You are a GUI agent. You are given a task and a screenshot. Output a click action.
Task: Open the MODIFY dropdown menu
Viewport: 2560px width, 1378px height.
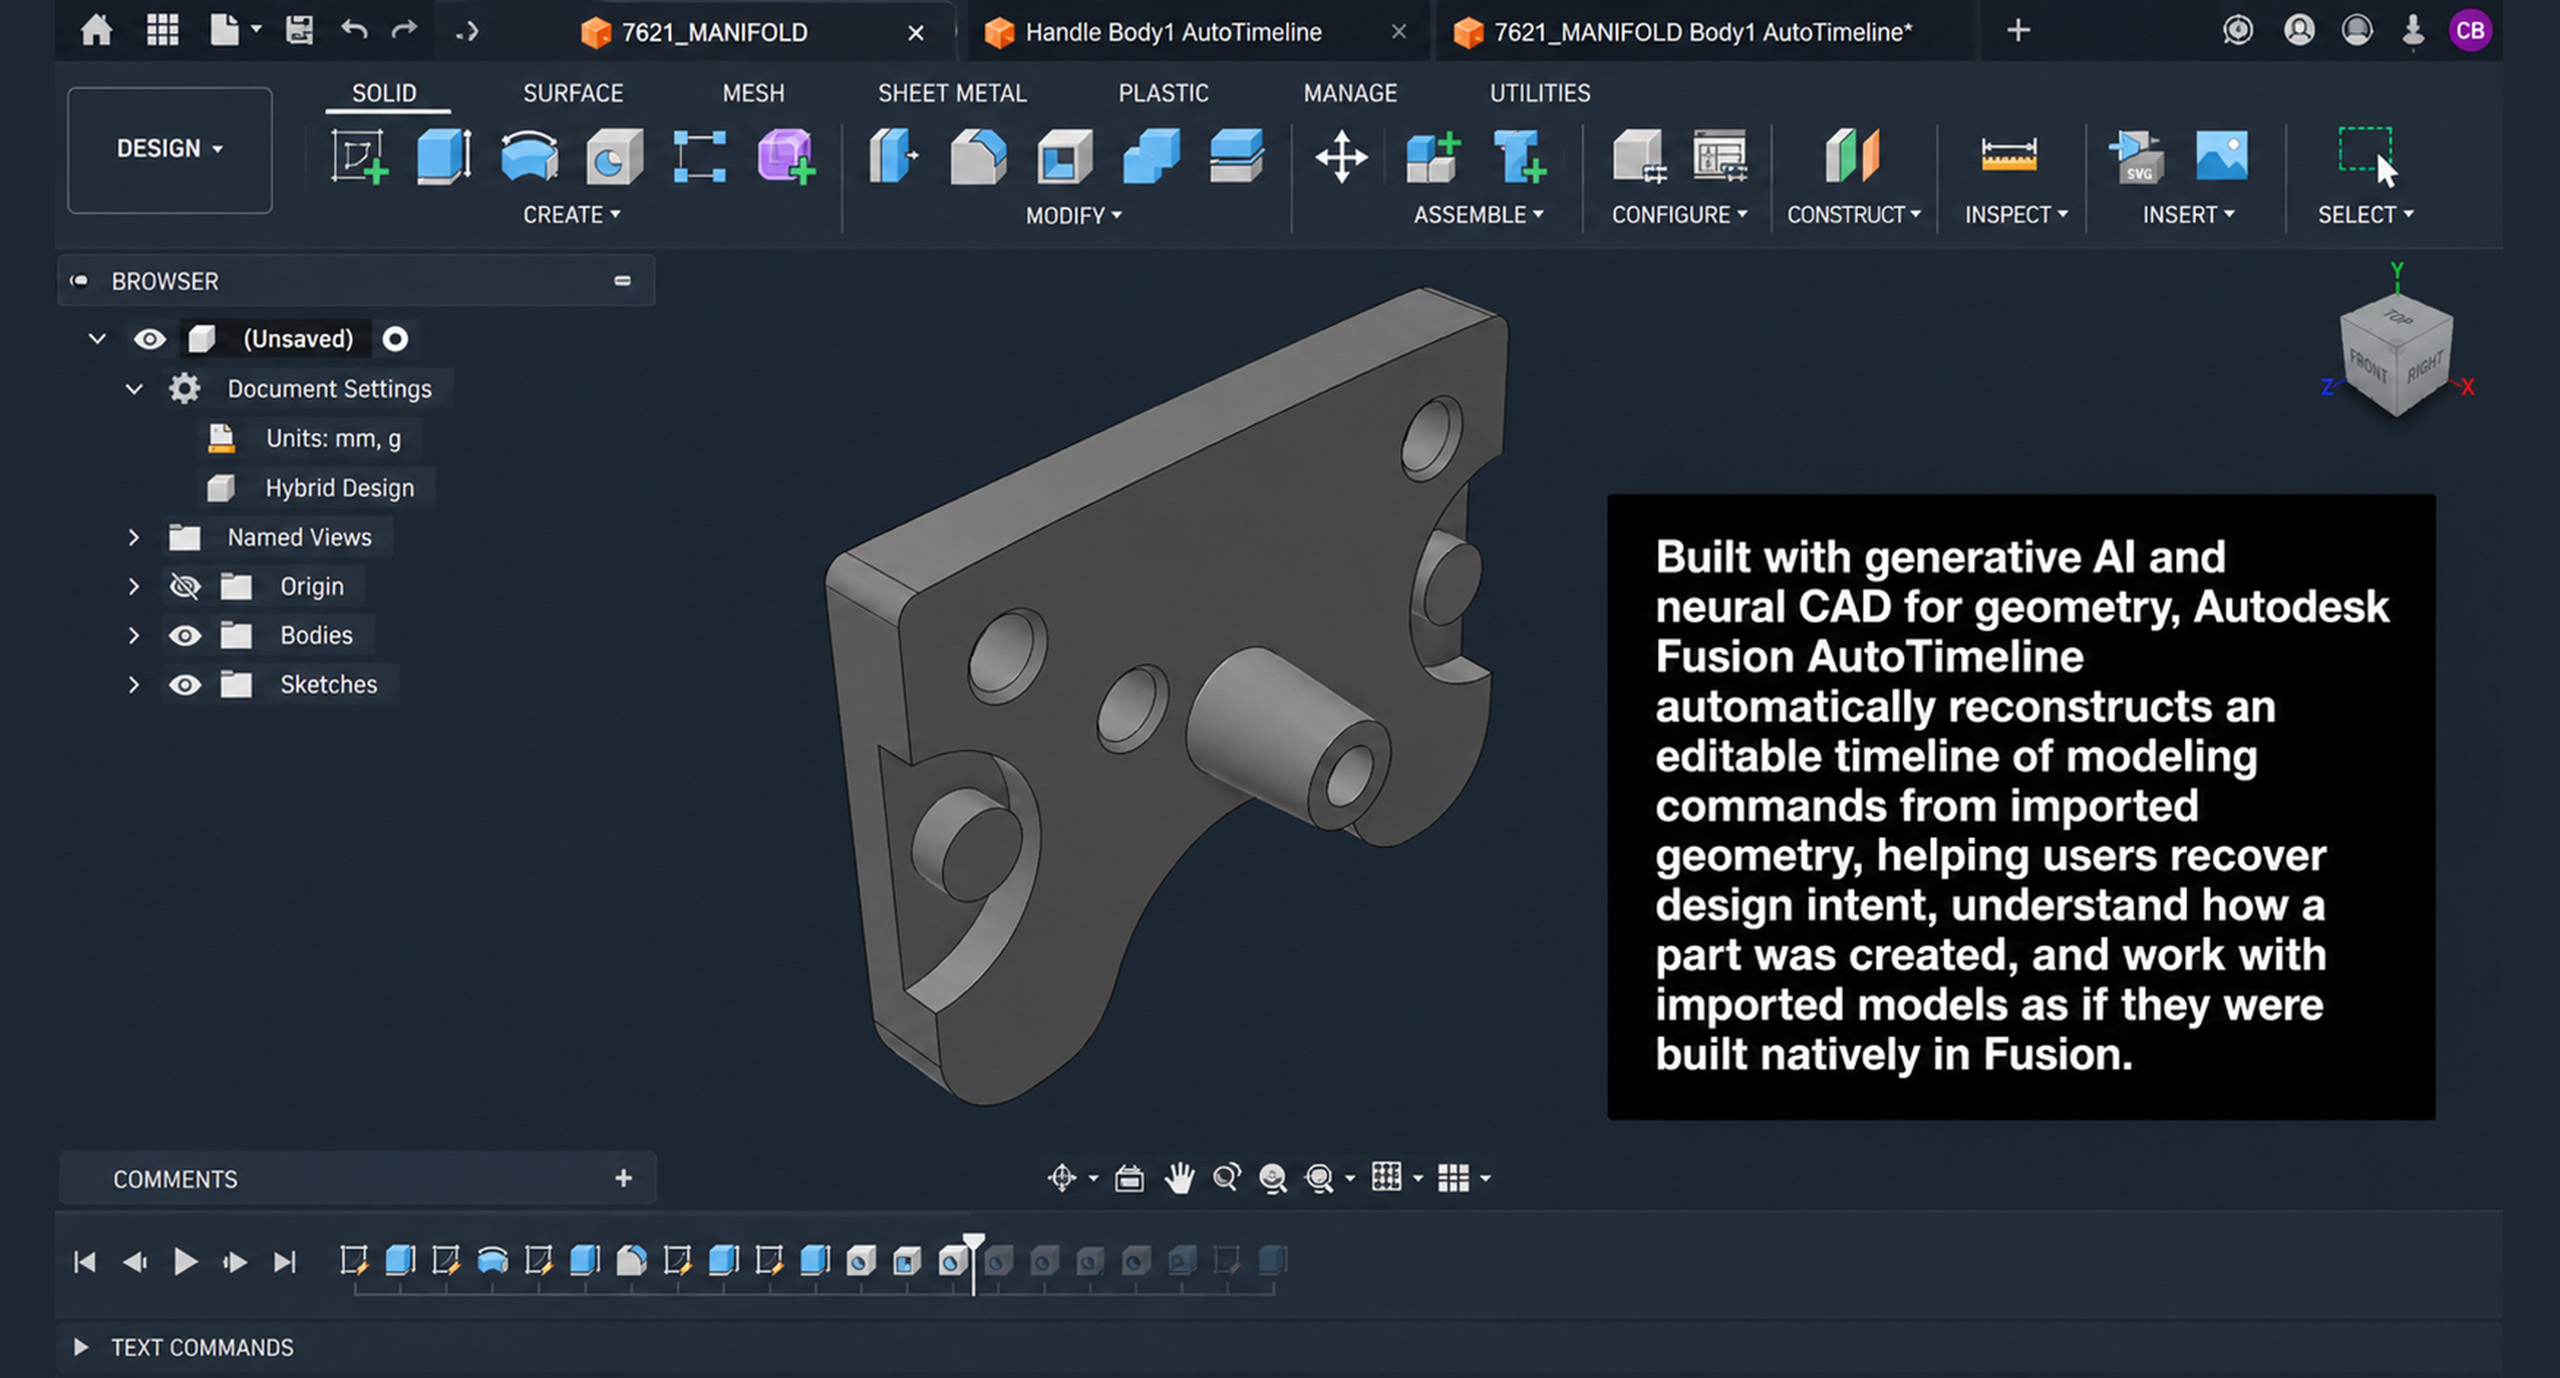tap(1073, 216)
